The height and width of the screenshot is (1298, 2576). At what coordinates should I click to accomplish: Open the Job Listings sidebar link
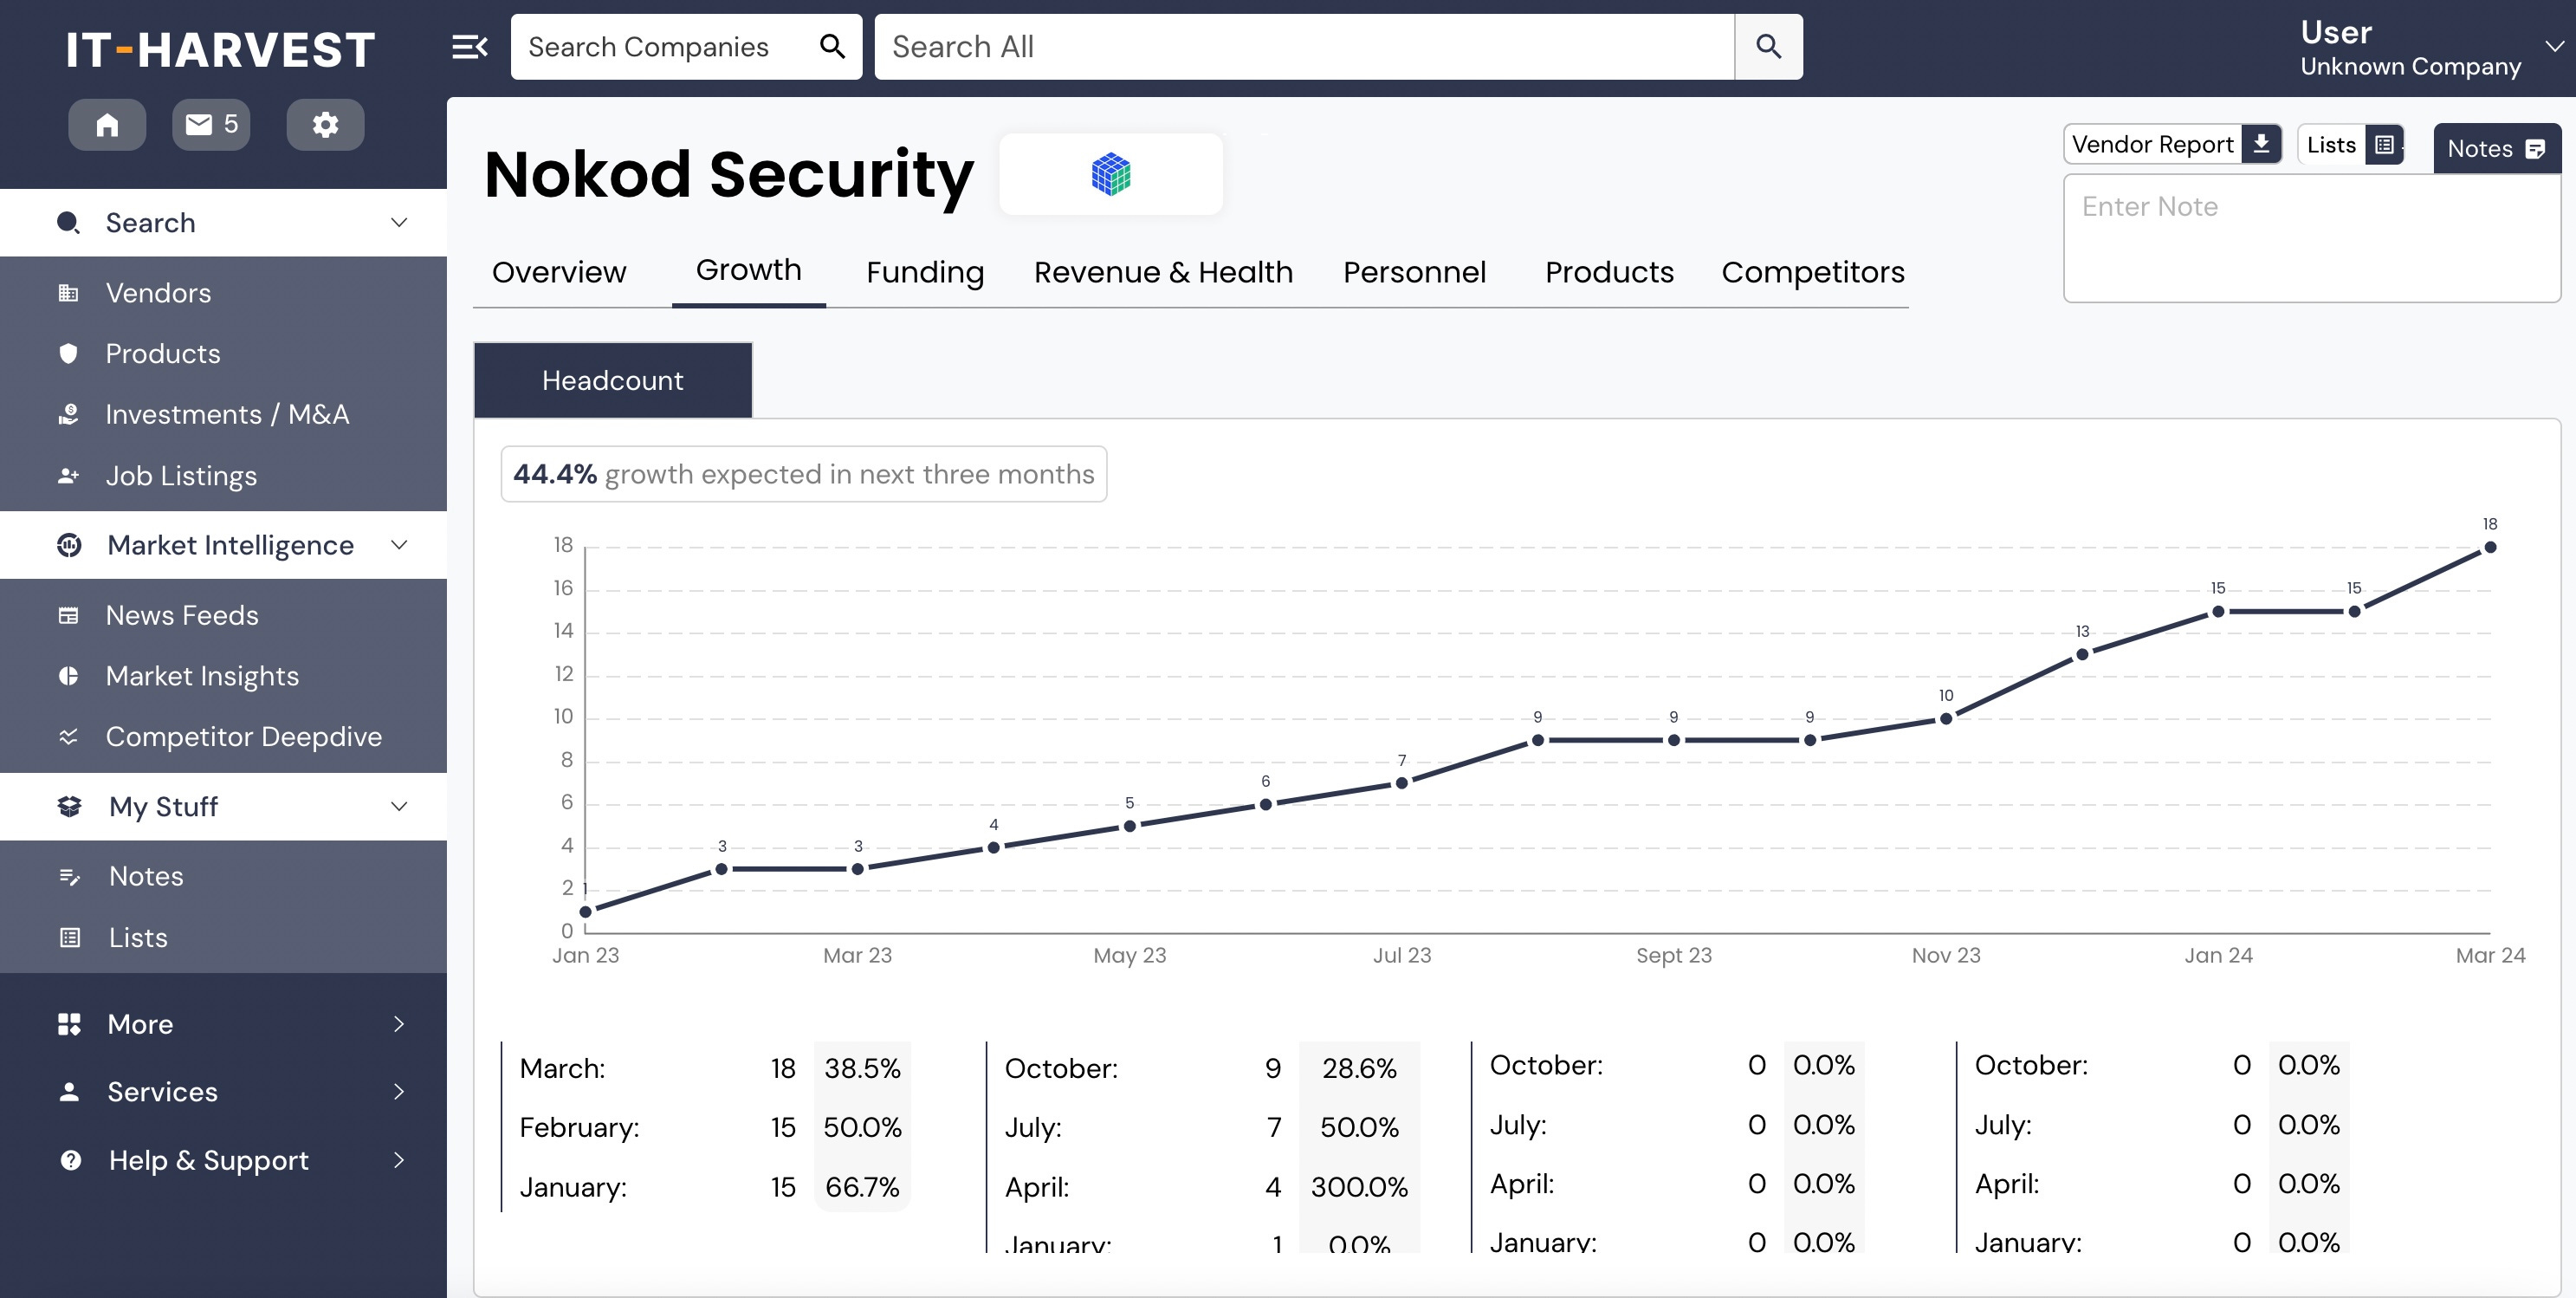[x=181, y=476]
